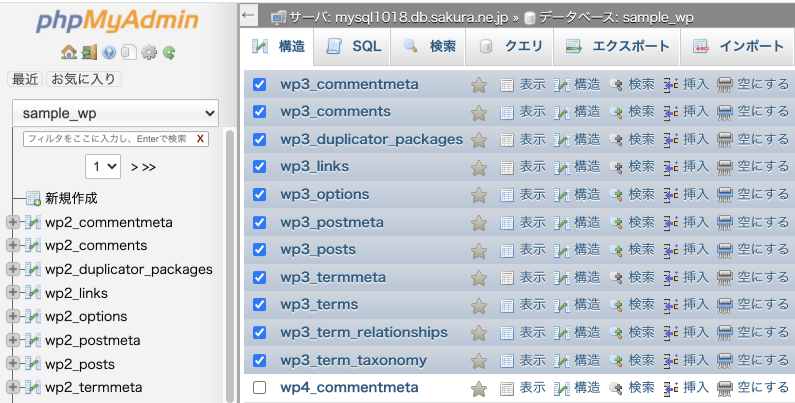Open the インポート tab
Image resolution: width=795 pixels, height=403 pixels.
click(738, 47)
